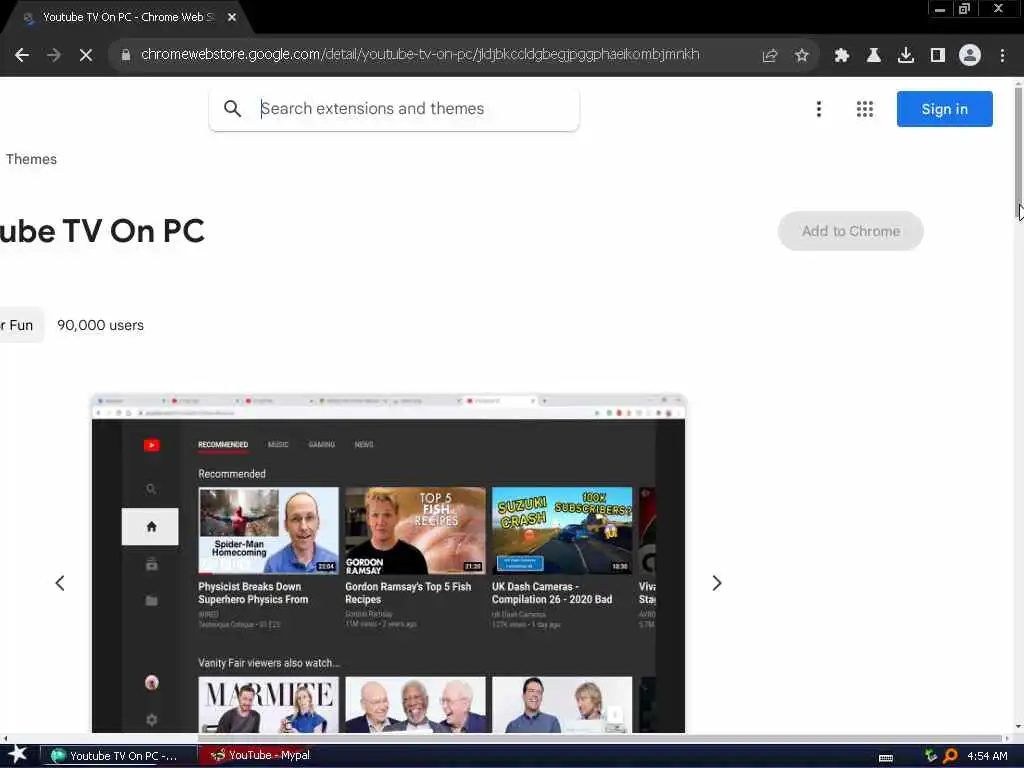Click the Fun category chip

pos(22,325)
